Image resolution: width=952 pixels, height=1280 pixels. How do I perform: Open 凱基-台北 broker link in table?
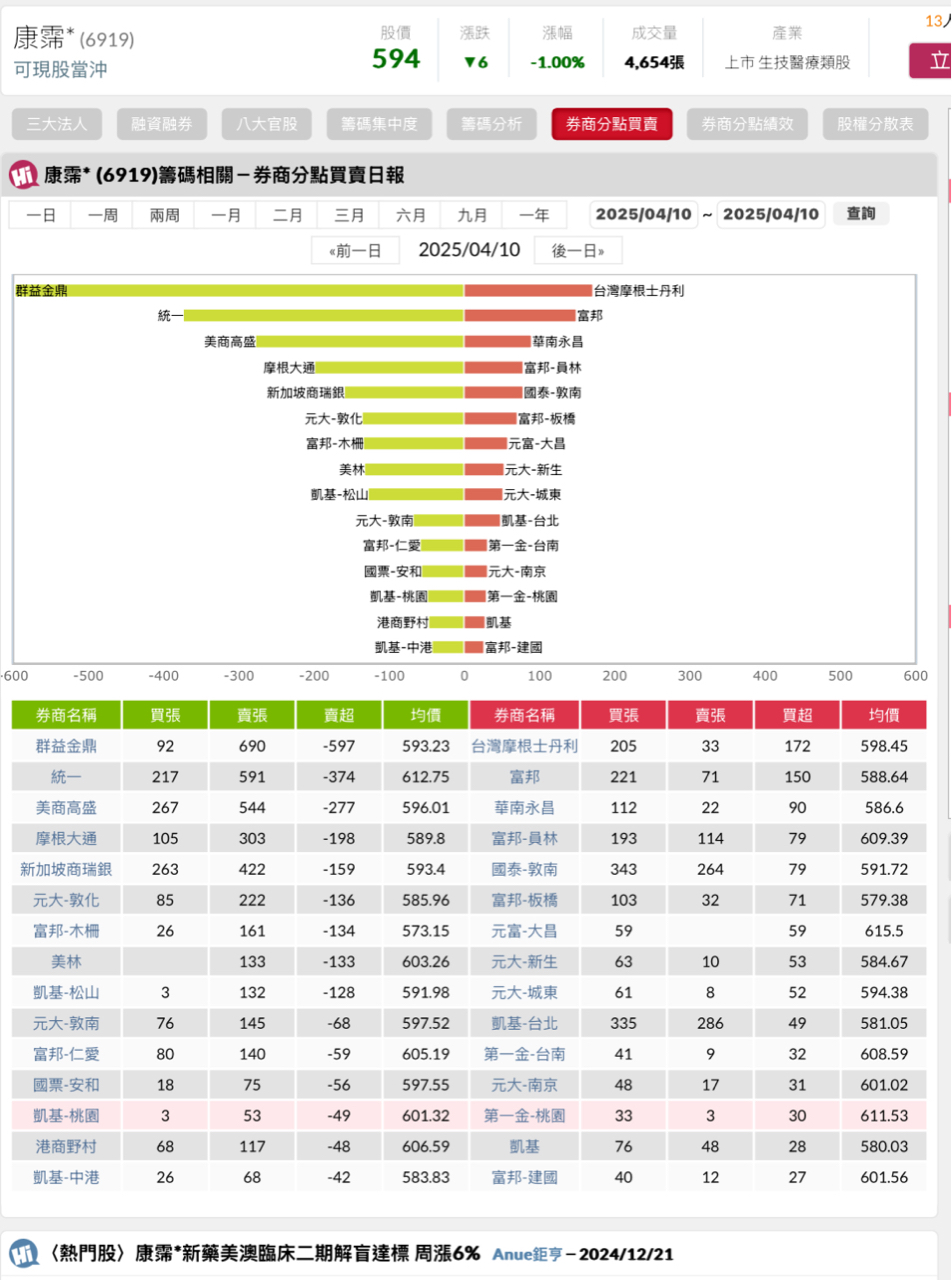(x=524, y=1023)
